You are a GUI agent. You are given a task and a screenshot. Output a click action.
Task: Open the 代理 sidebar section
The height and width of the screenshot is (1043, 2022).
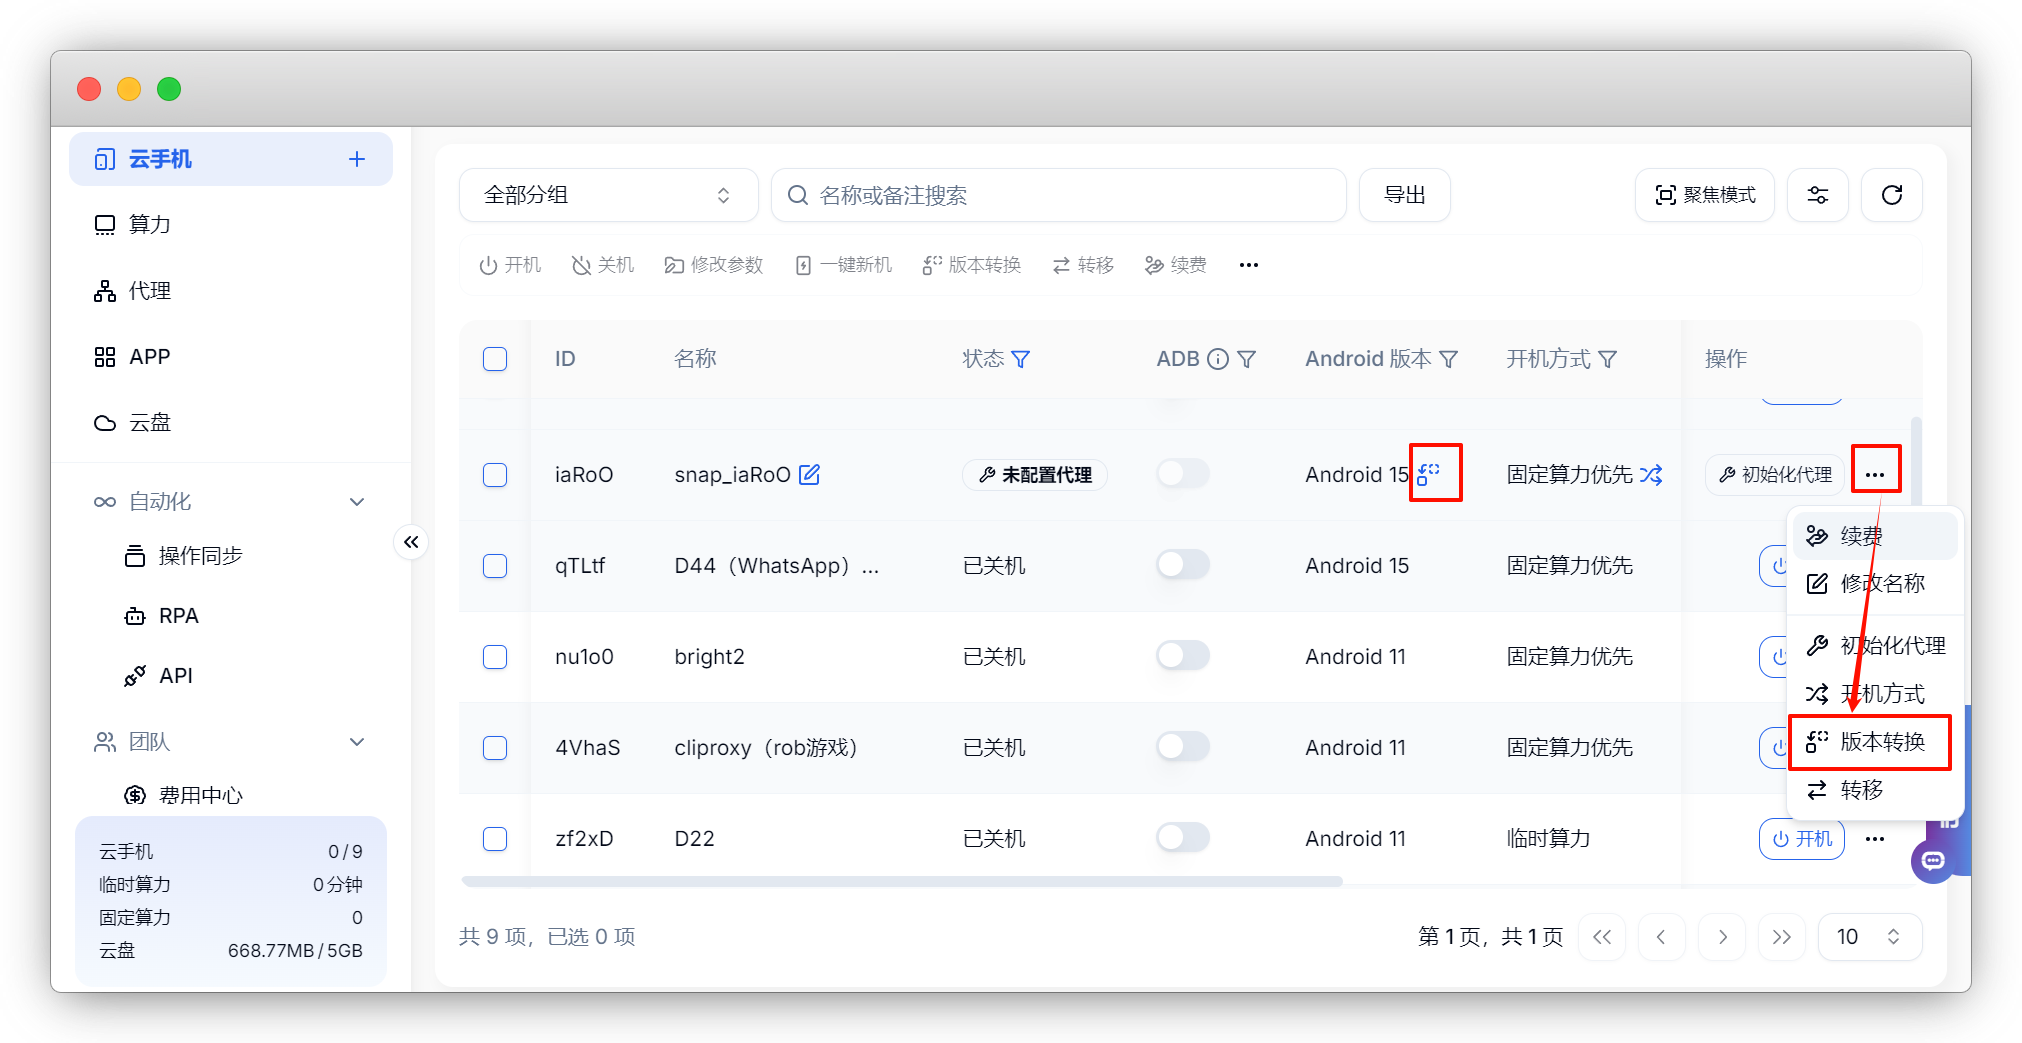230,291
